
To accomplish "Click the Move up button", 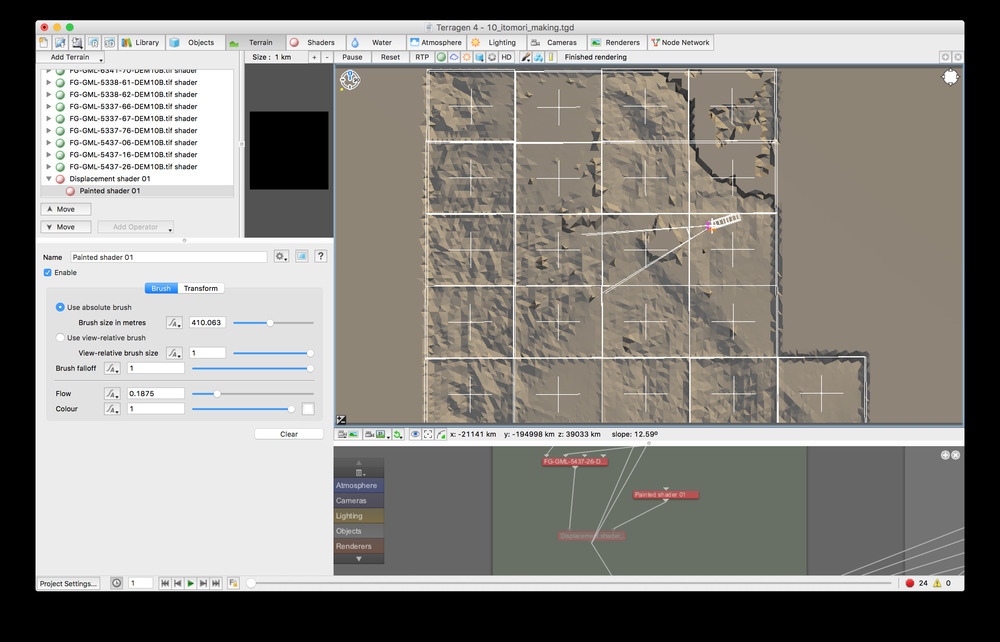I will pos(66,209).
